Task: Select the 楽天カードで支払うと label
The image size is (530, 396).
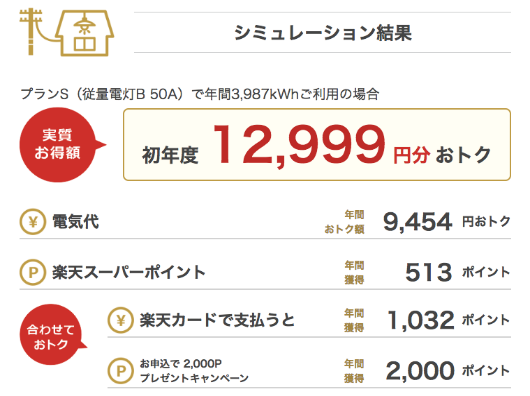Action: 217,320
